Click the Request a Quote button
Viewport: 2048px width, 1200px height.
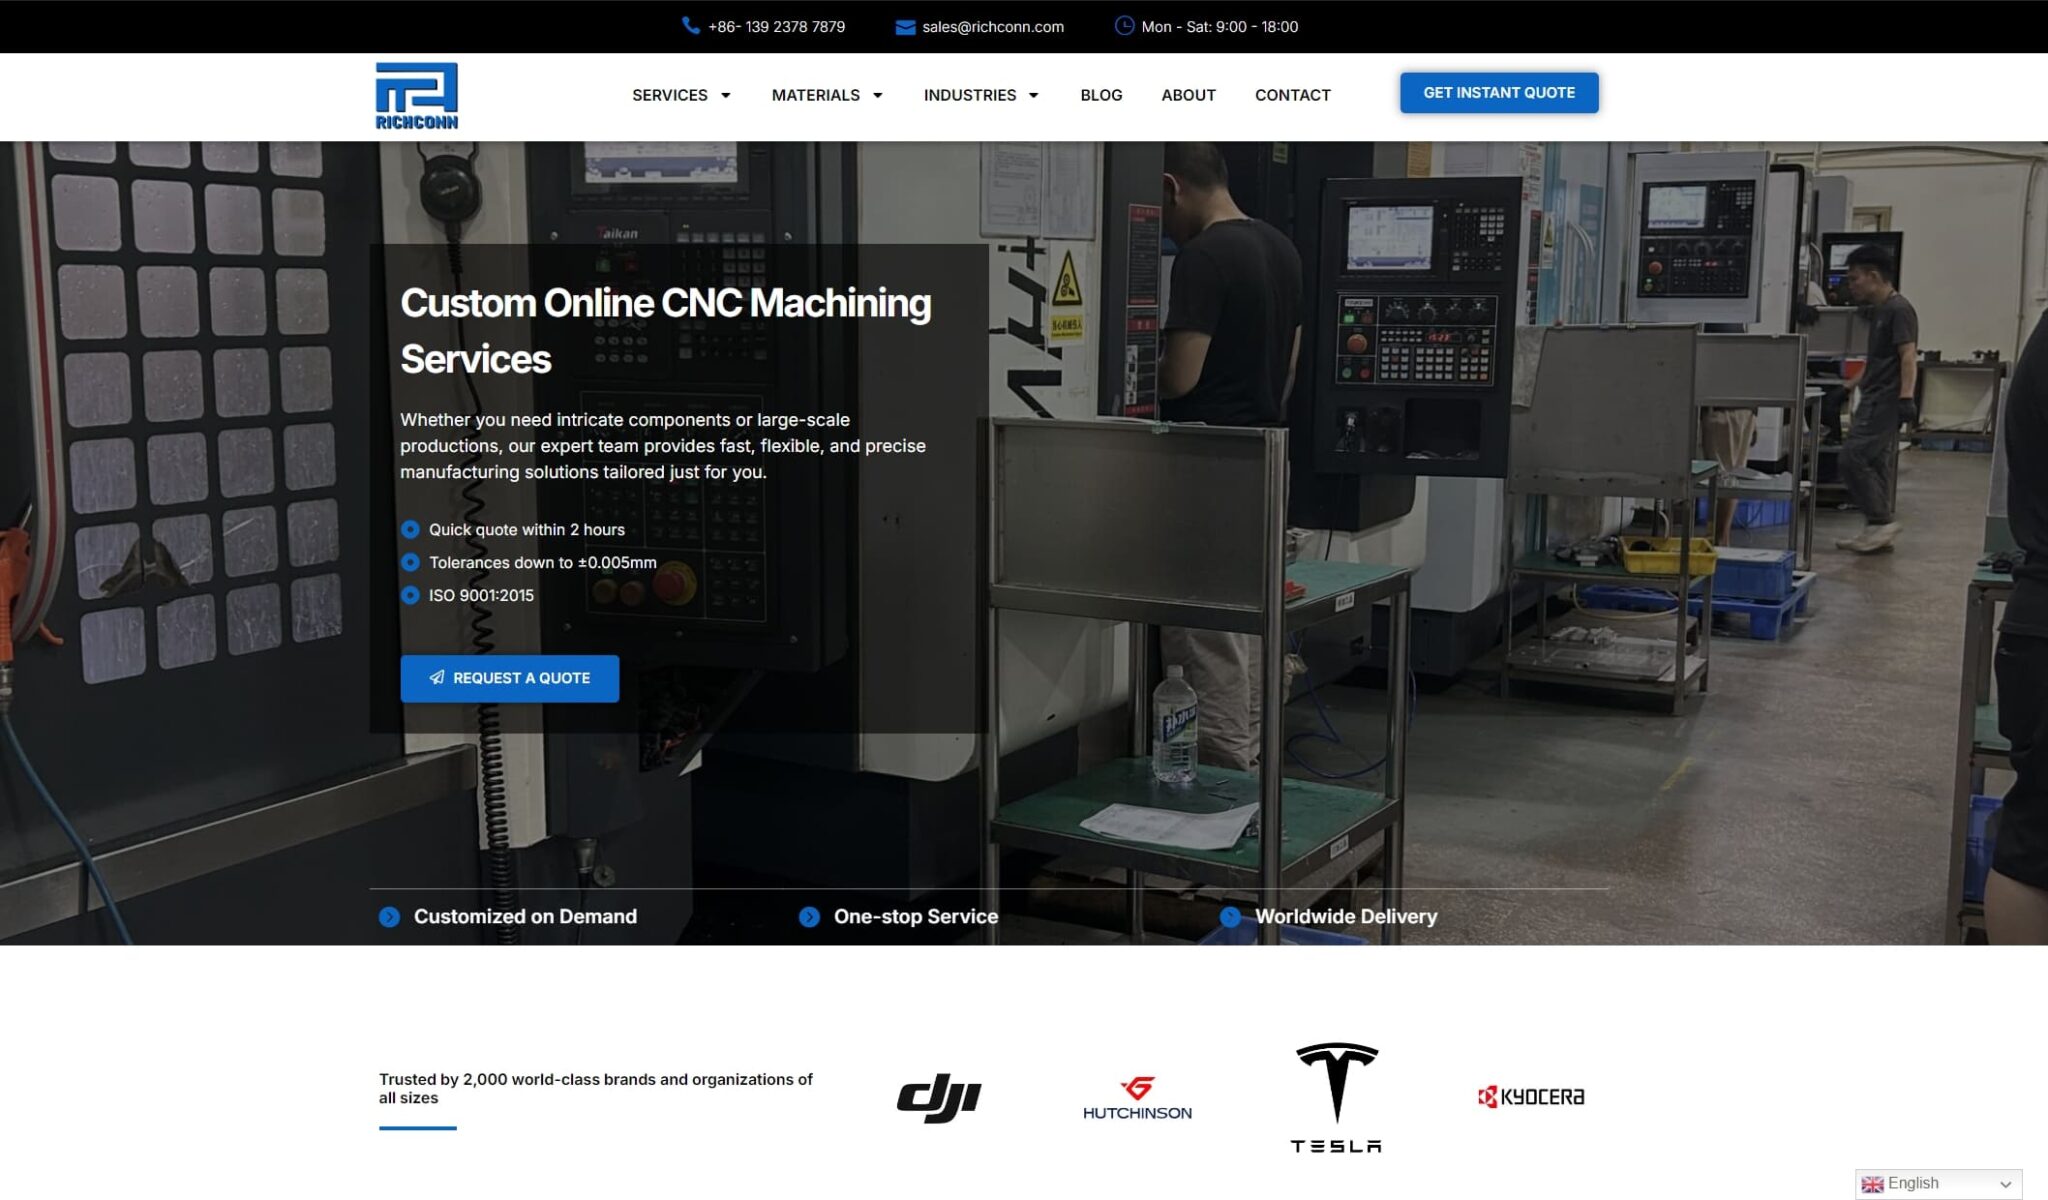tap(510, 678)
